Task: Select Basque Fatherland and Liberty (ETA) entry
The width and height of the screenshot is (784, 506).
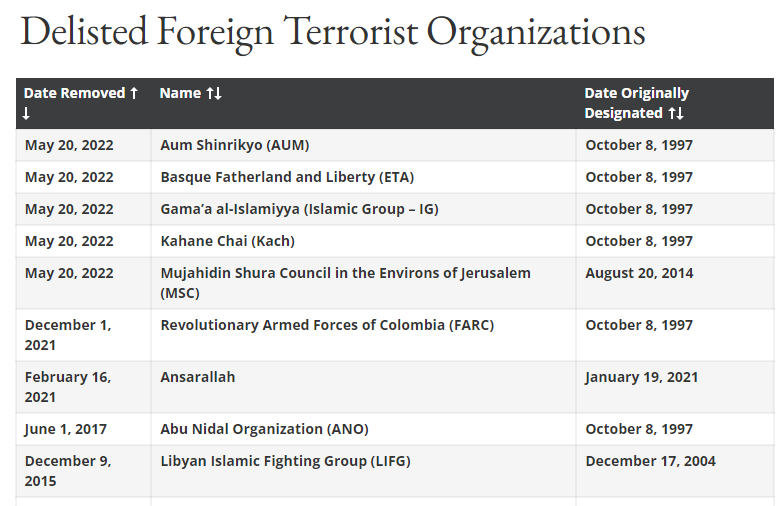Action: [x=287, y=177]
